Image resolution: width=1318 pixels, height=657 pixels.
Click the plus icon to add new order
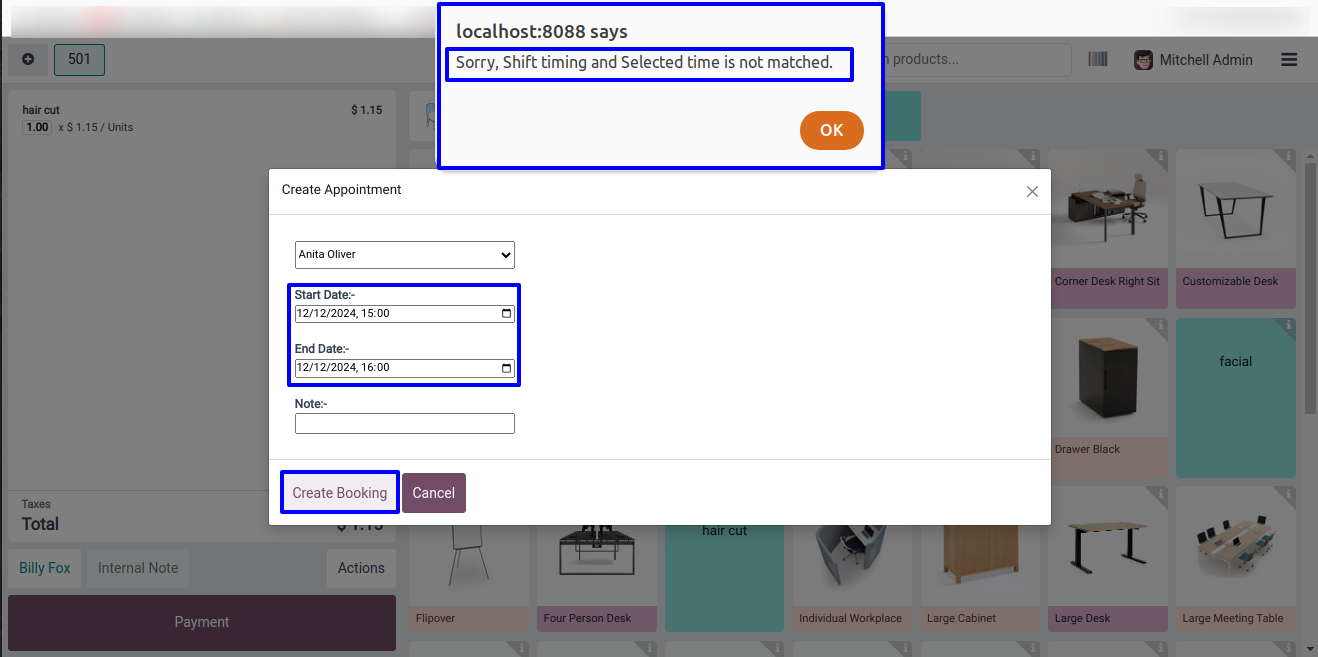(28, 60)
